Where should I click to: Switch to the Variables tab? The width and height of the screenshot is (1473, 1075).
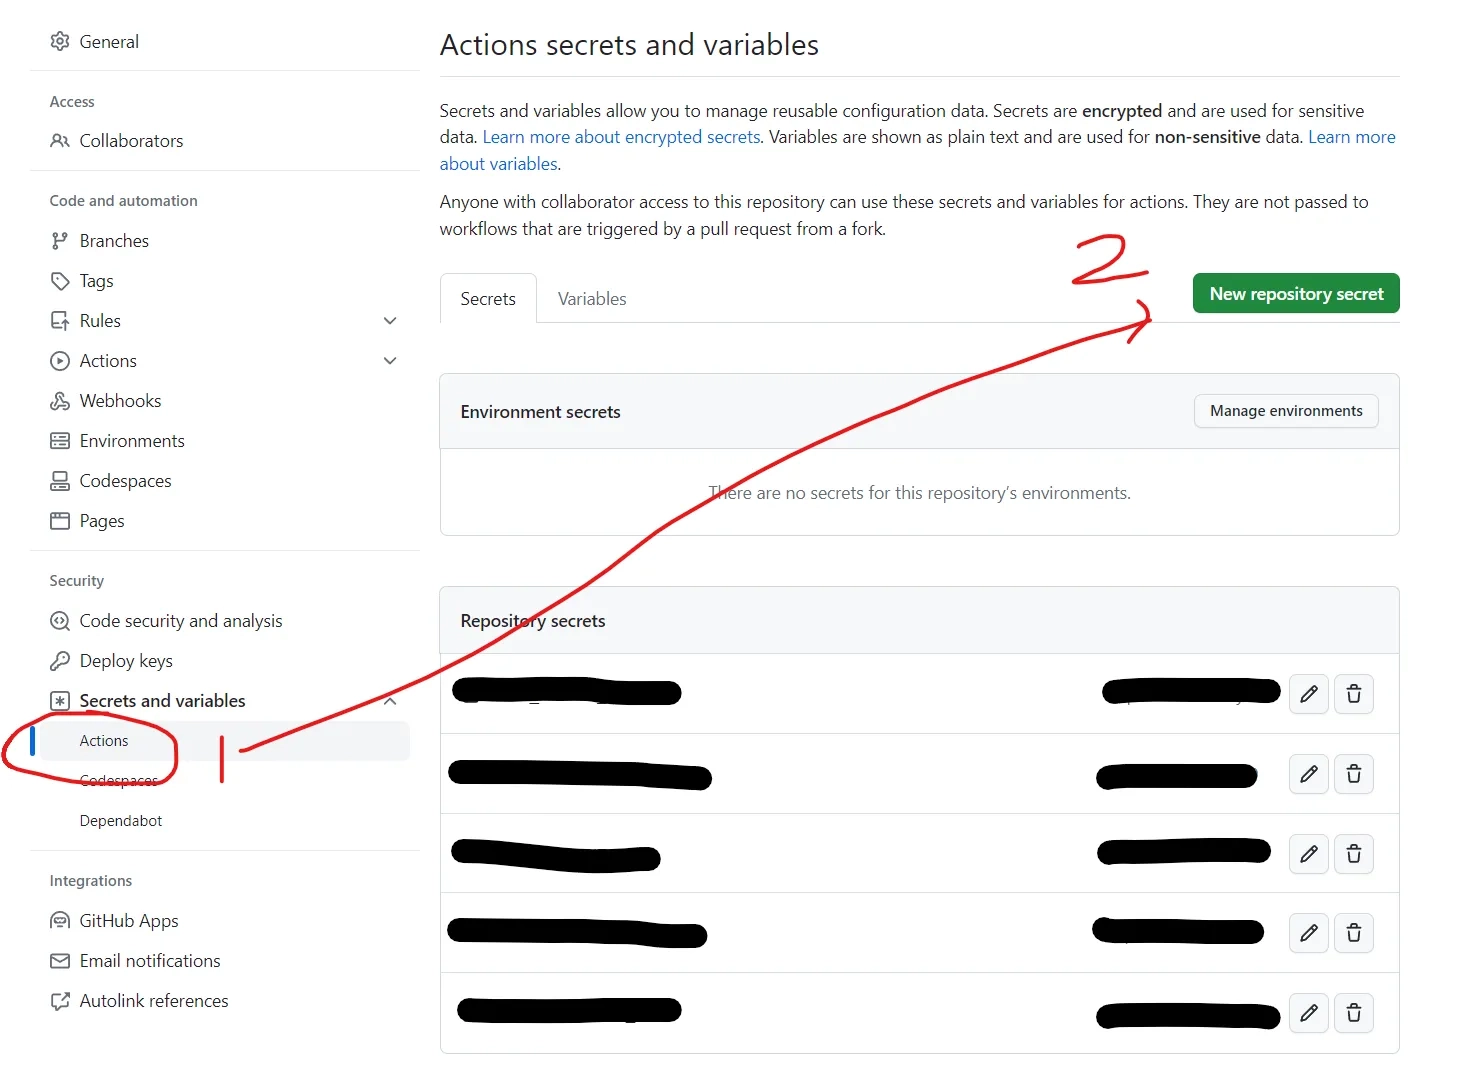click(x=592, y=299)
